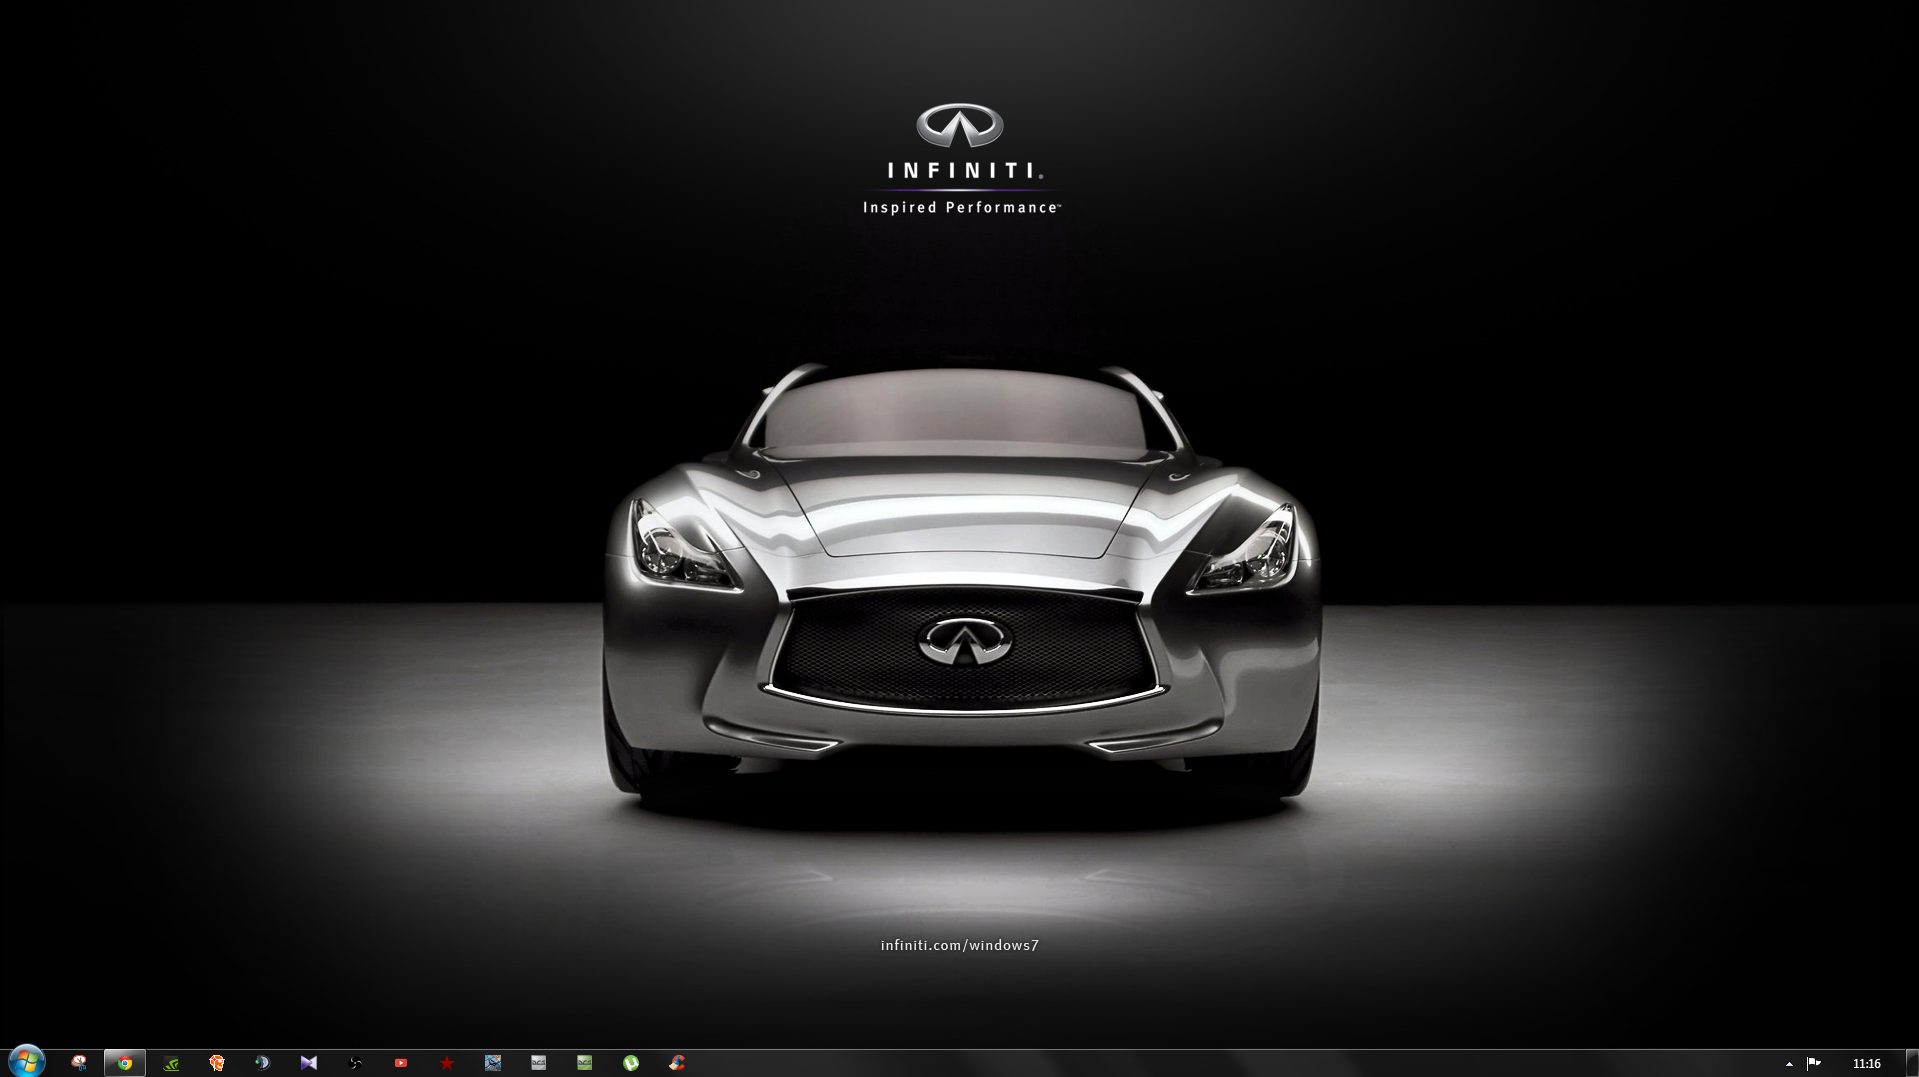The image size is (1919, 1077).
Task: Open Visual Studio purple taskbar icon
Action: coord(309,1063)
